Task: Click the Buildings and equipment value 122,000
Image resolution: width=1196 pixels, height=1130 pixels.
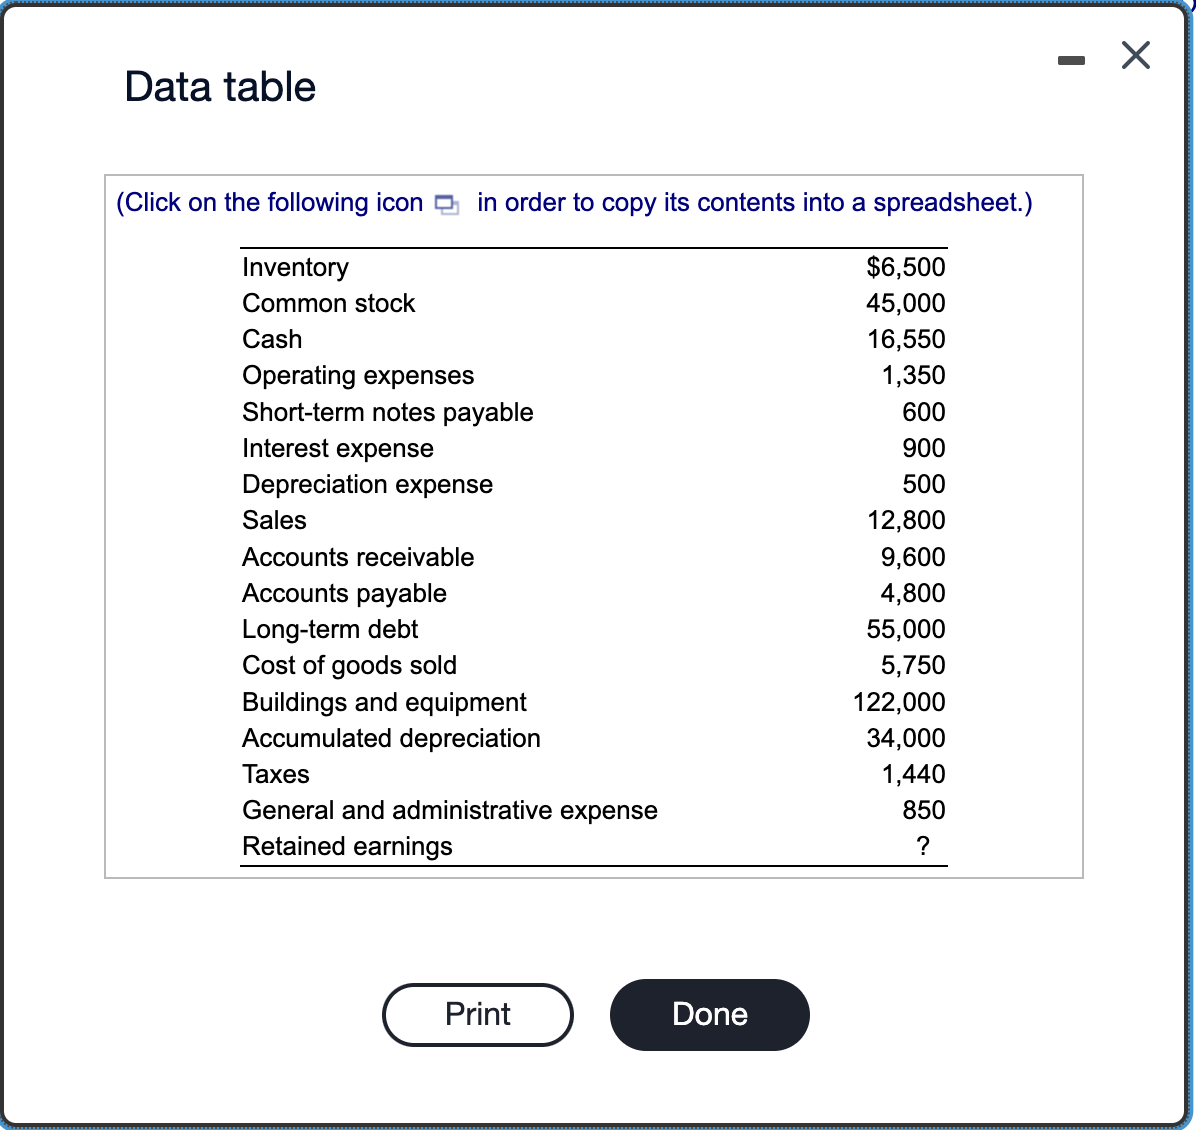Action: pyautogui.click(x=898, y=702)
